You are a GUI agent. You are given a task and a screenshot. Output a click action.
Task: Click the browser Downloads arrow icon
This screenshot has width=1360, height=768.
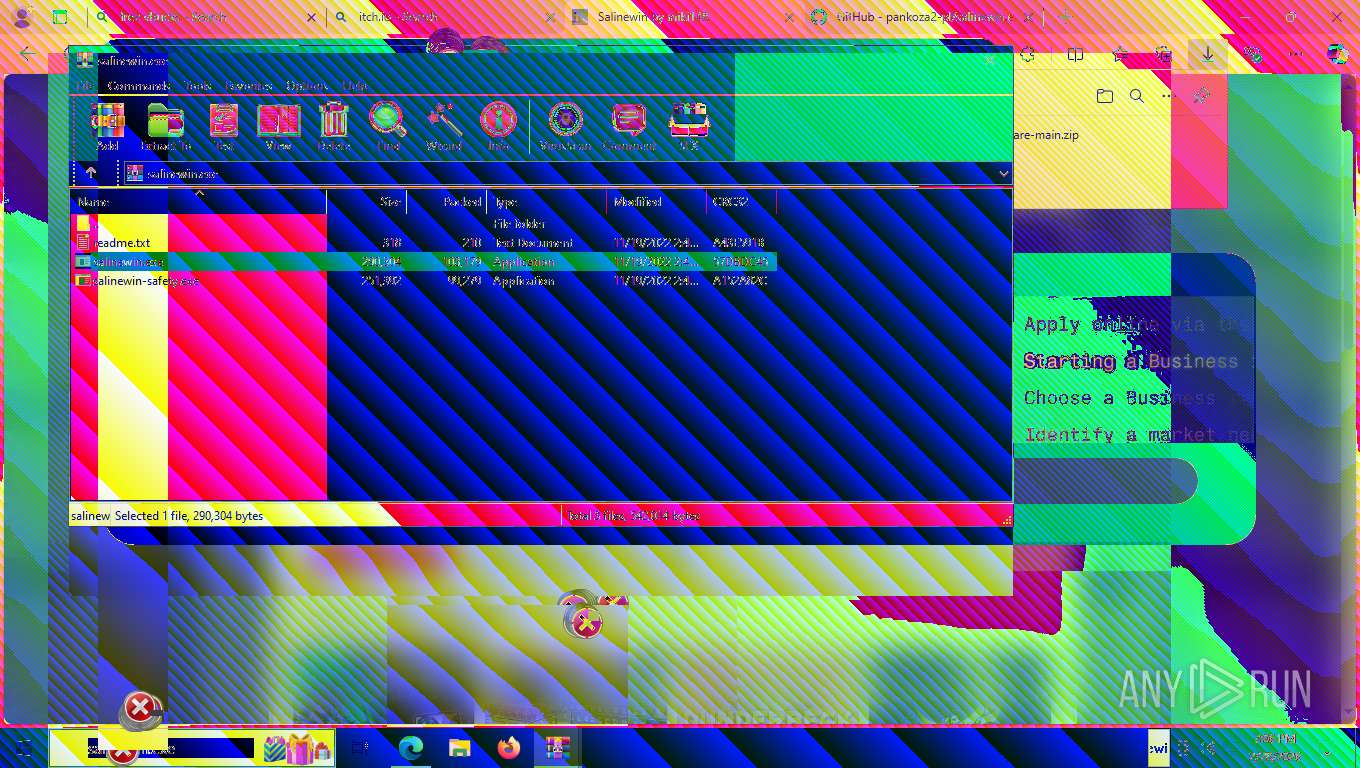point(1208,55)
